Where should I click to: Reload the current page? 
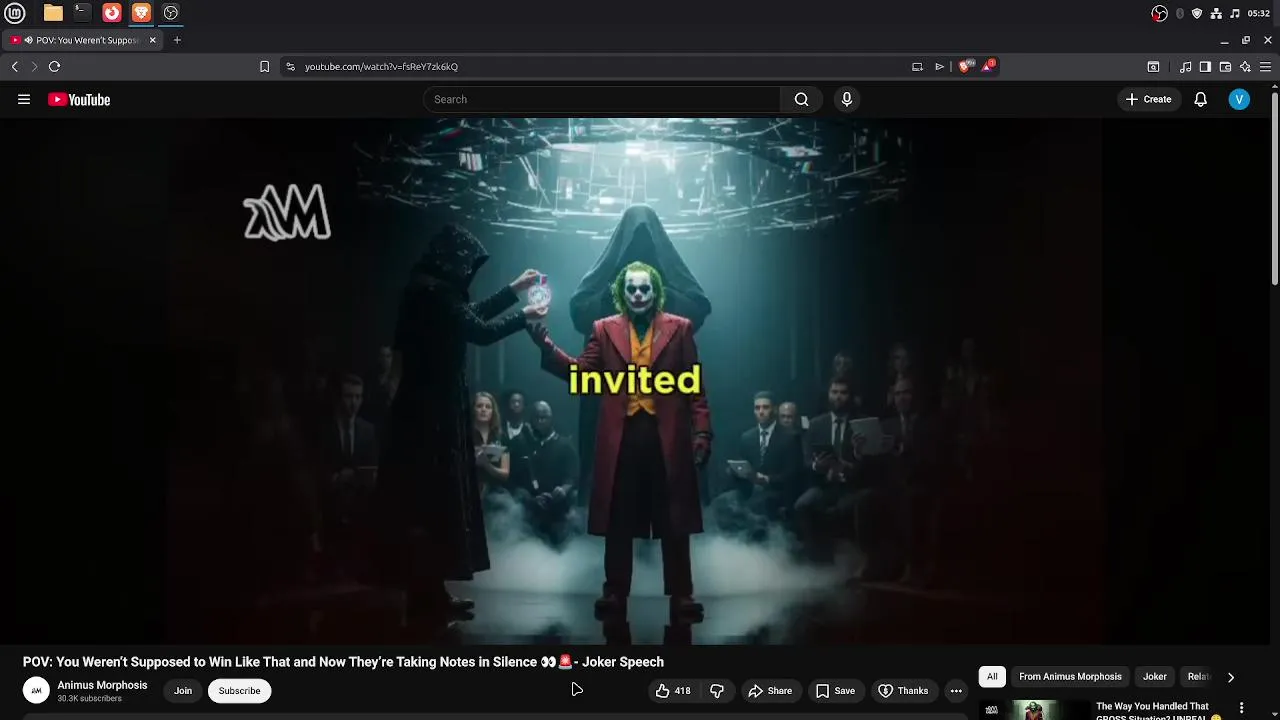coord(55,67)
